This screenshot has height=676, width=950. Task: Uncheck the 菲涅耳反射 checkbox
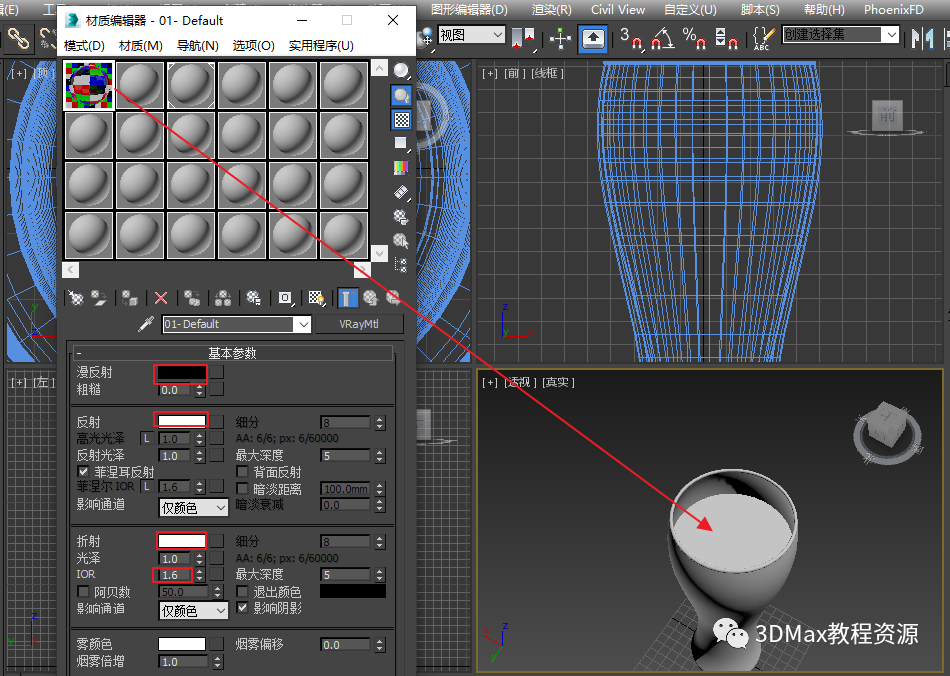(x=84, y=471)
